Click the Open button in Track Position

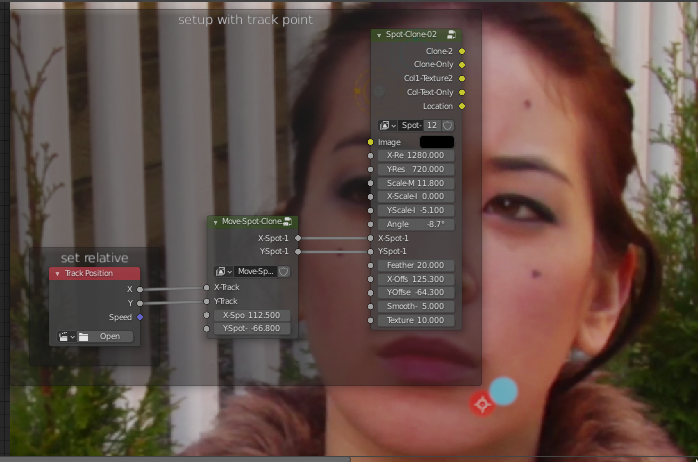click(110, 337)
